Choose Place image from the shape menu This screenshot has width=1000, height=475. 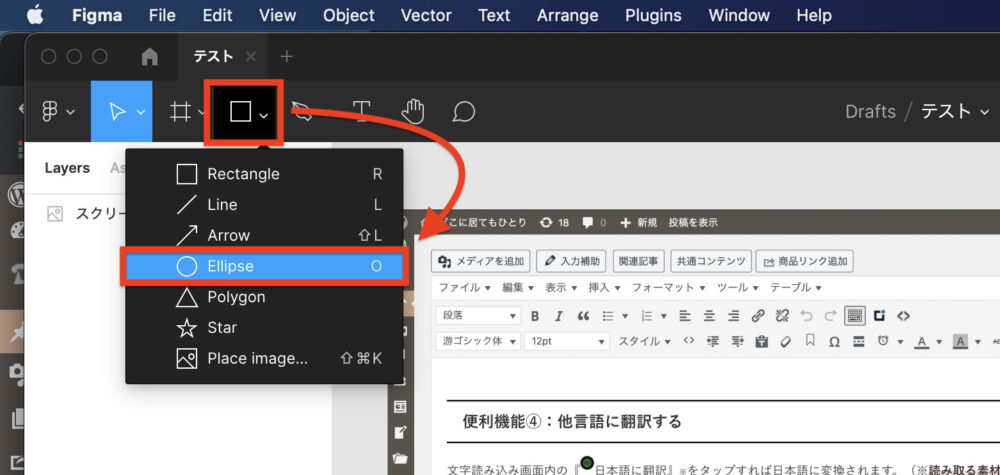click(265, 358)
